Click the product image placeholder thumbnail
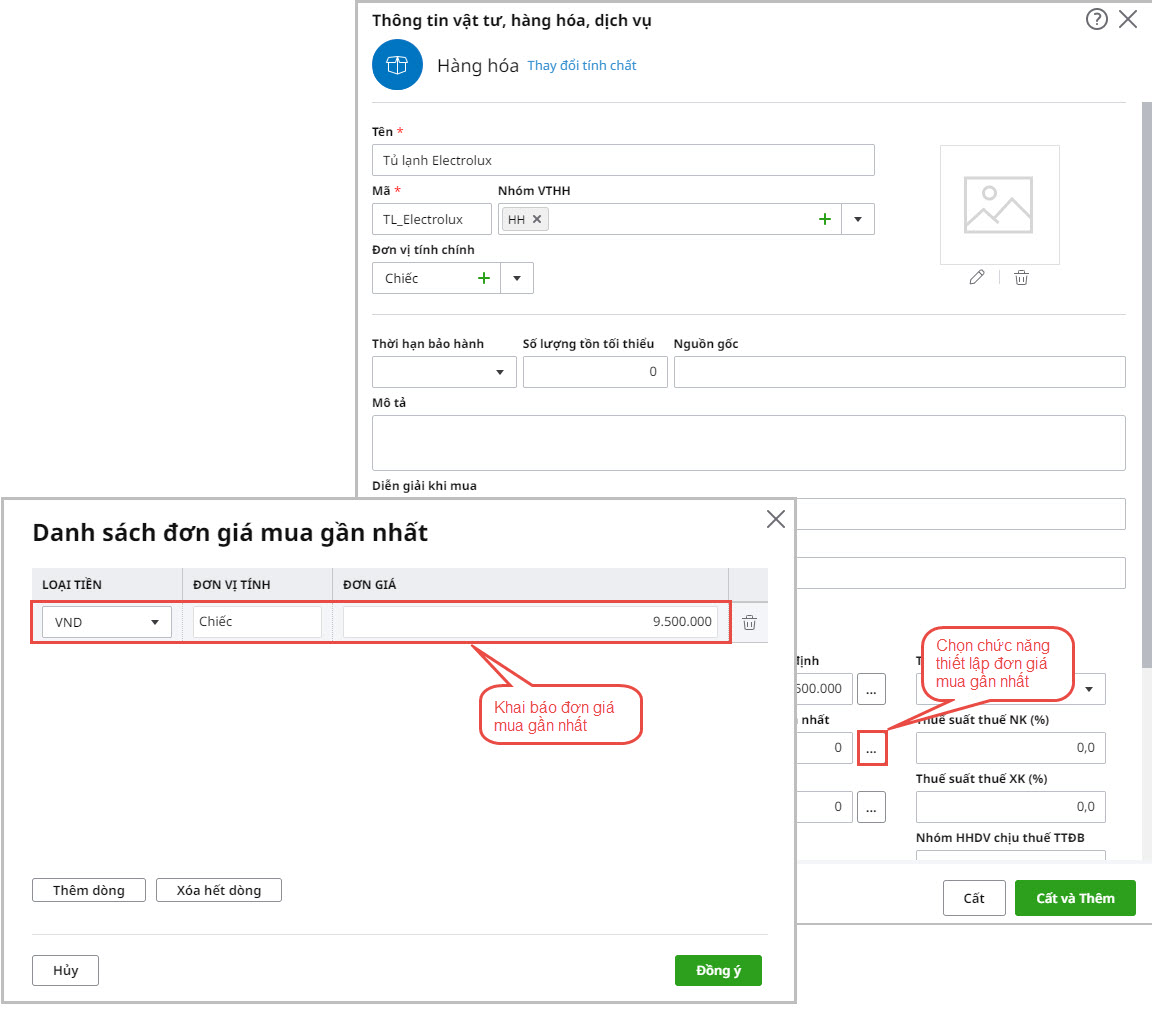The height and width of the screenshot is (1014, 1152). point(999,204)
